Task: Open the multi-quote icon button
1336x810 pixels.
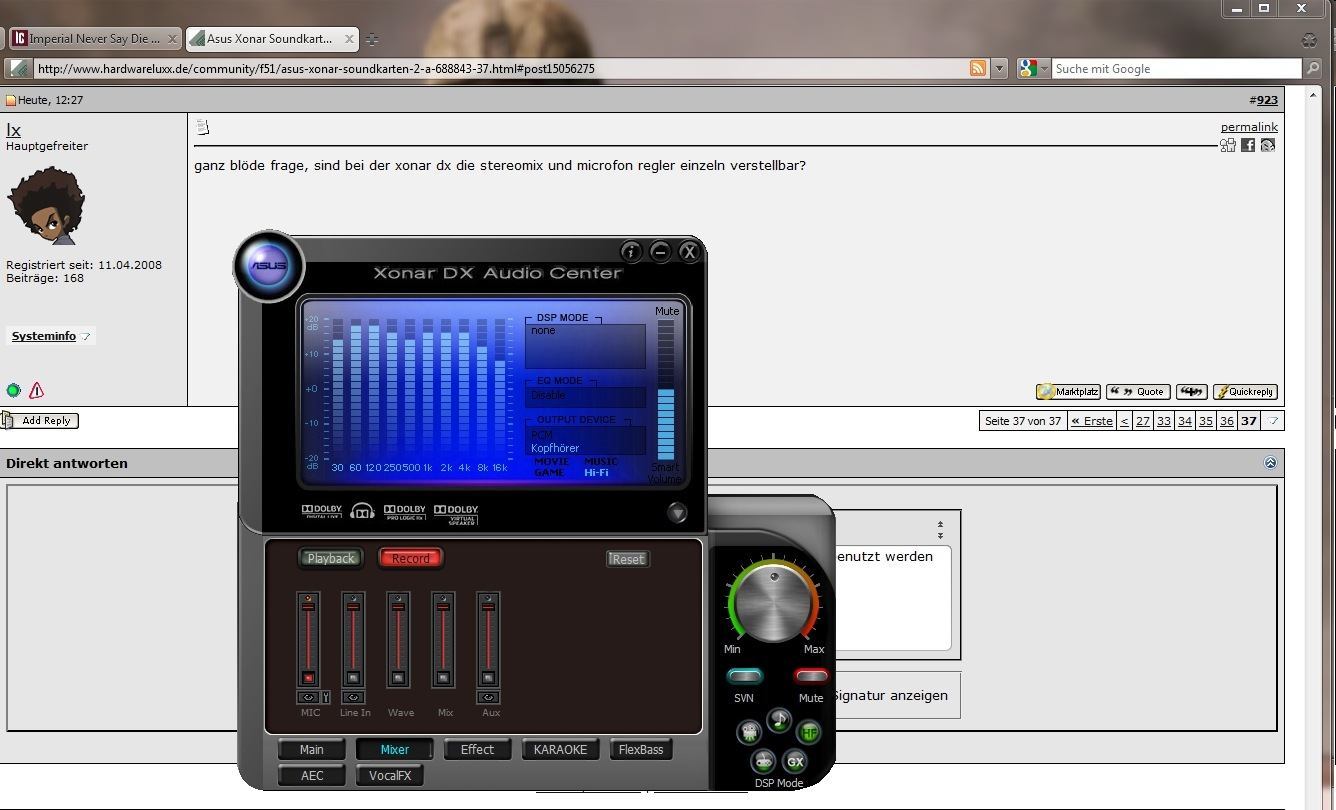Action: 1191,392
